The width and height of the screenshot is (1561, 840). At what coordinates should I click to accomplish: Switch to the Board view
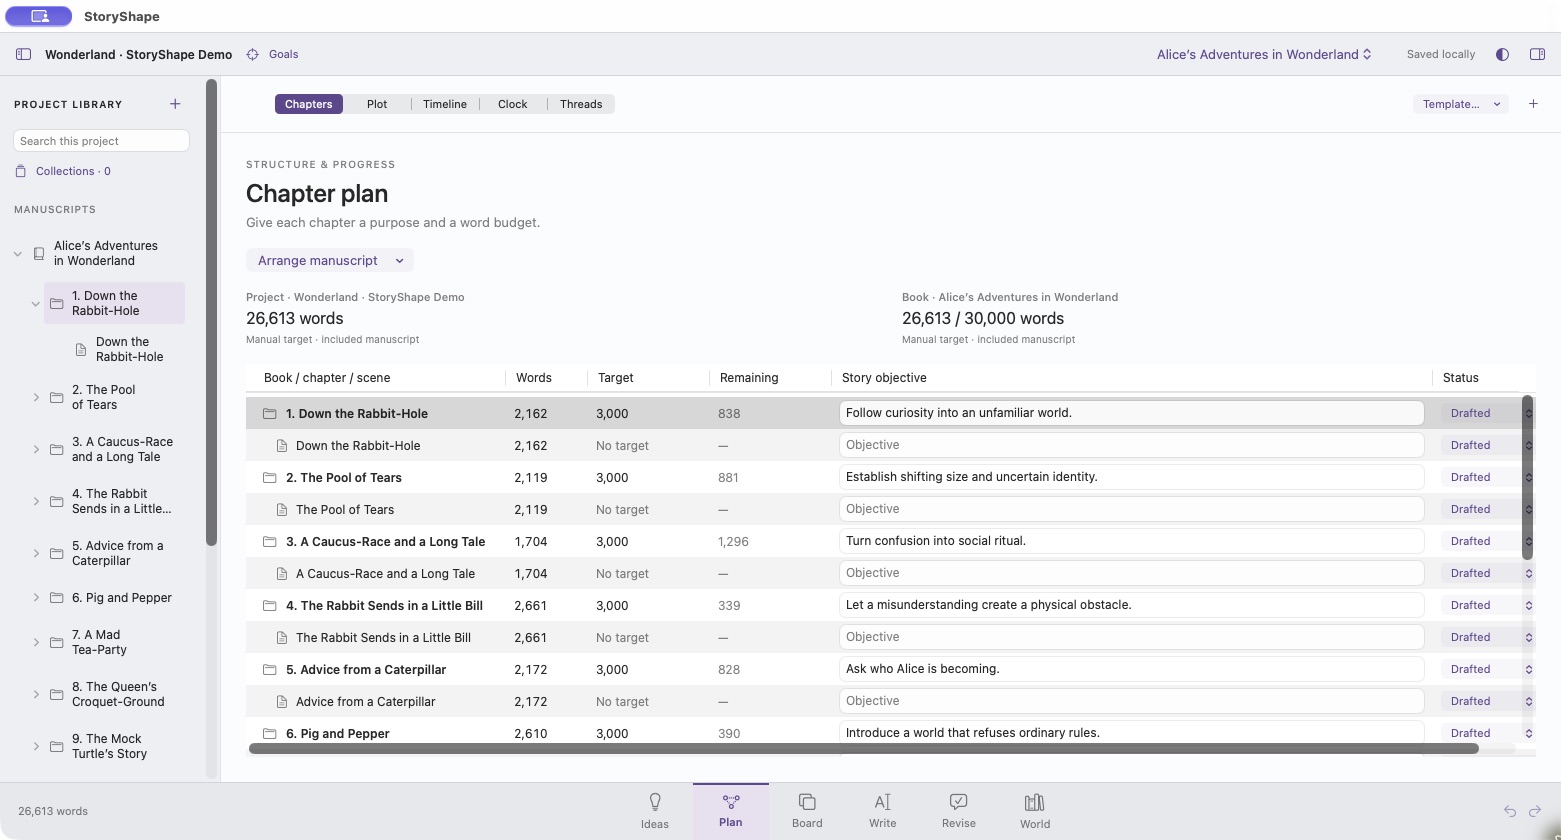[807, 810]
